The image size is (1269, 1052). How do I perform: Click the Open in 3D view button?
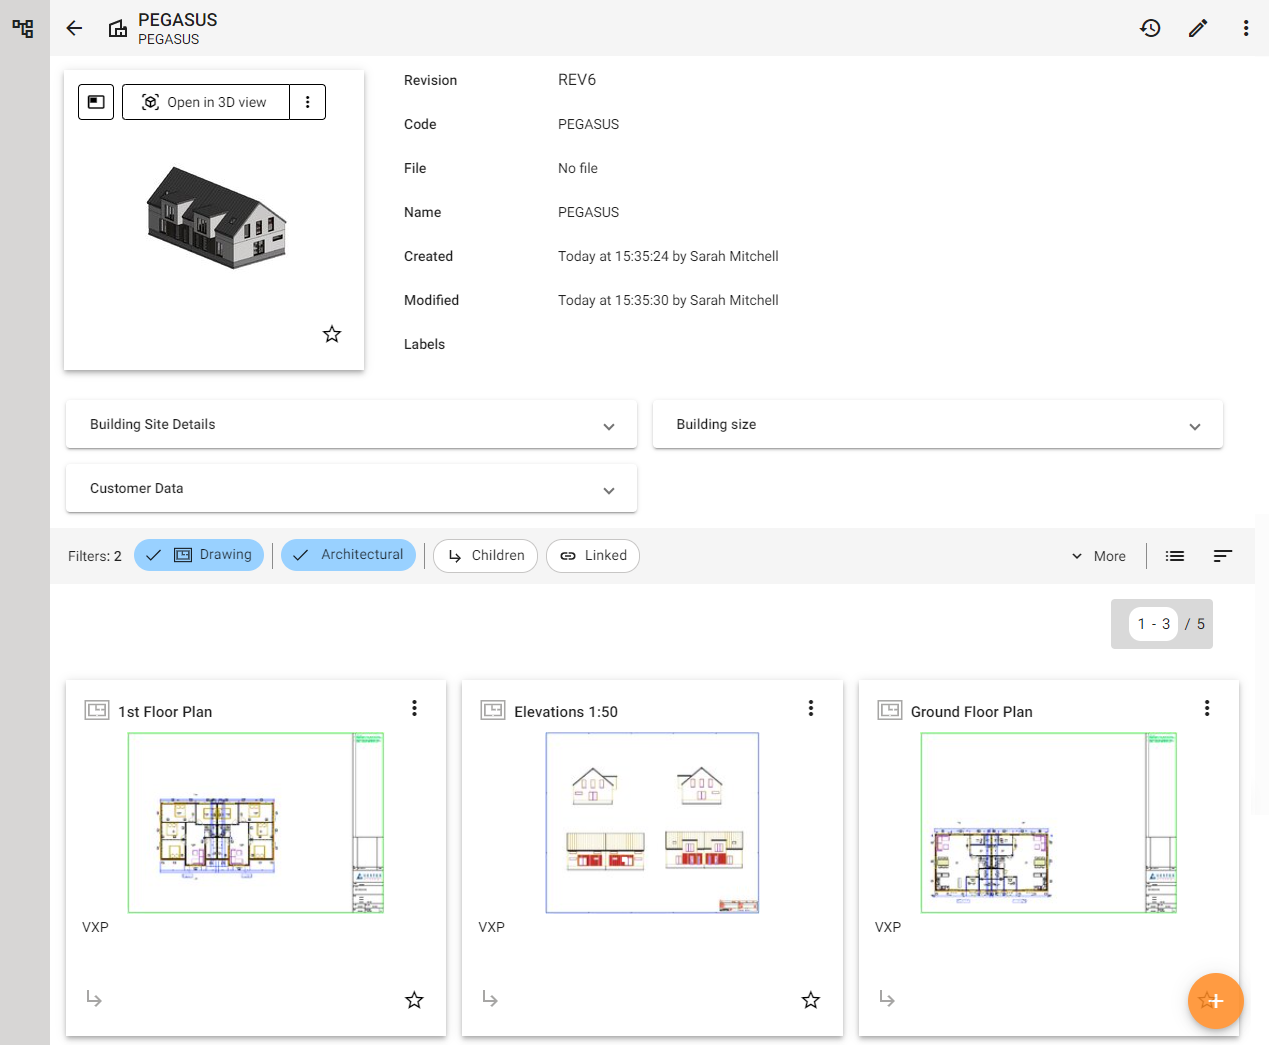click(206, 102)
